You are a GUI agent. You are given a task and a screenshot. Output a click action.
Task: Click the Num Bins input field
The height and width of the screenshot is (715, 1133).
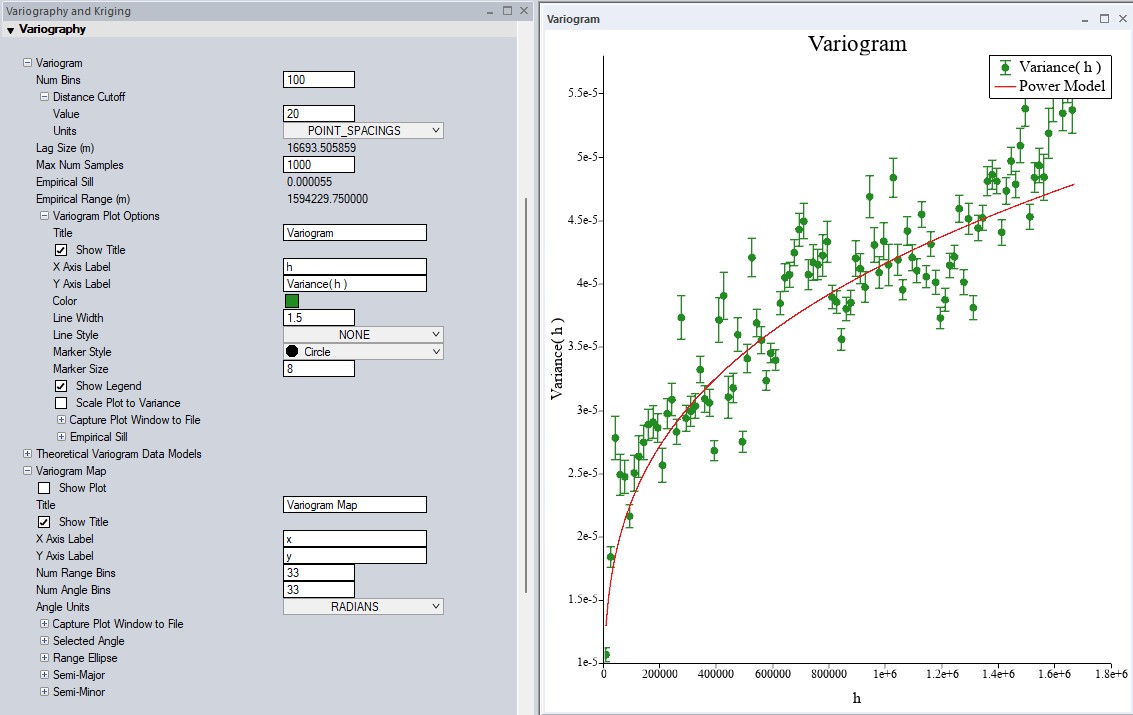tap(319, 80)
